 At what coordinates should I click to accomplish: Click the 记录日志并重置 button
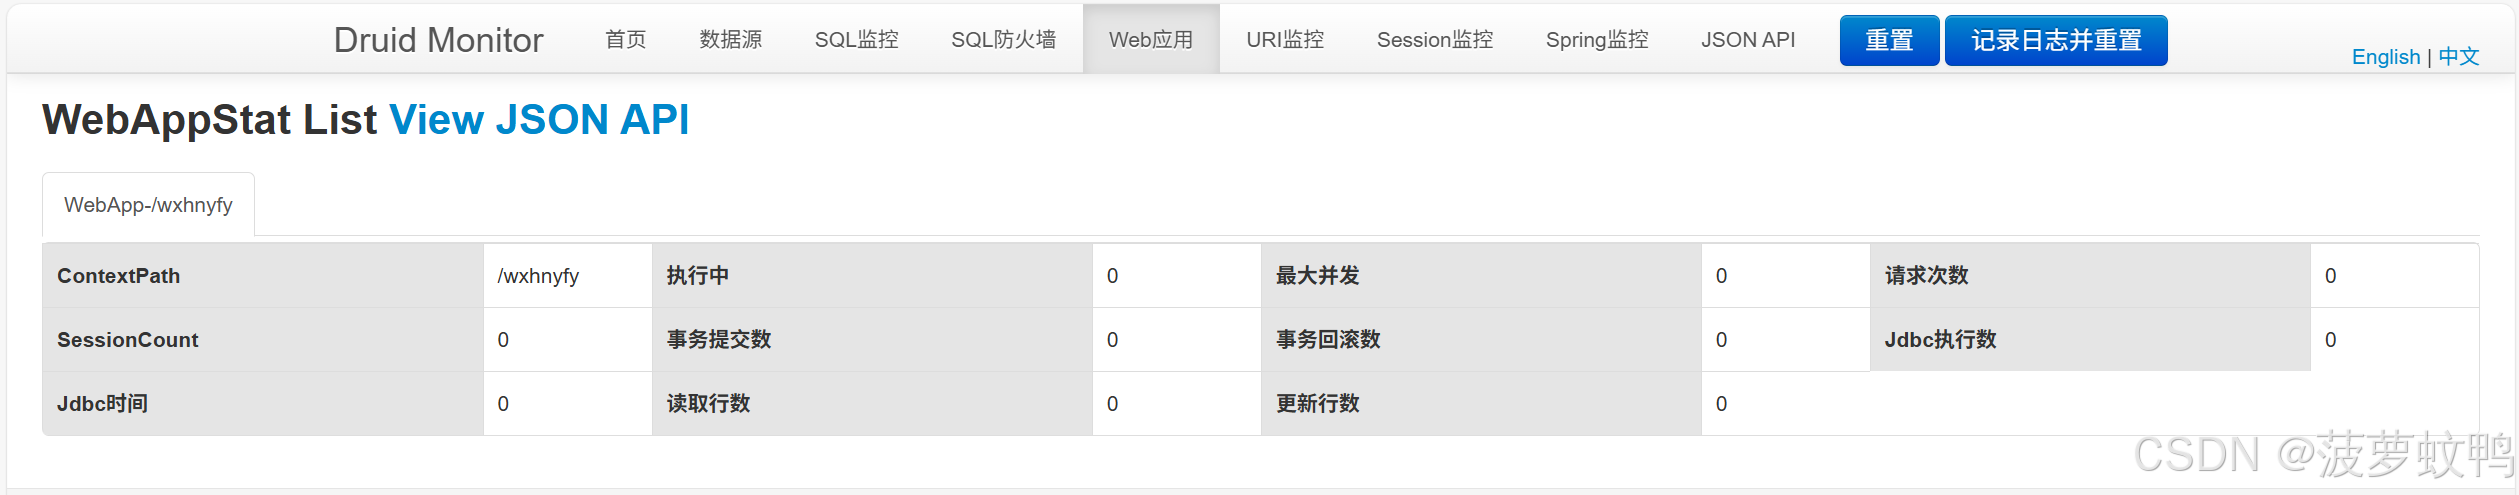click(x=2056, y=41)
